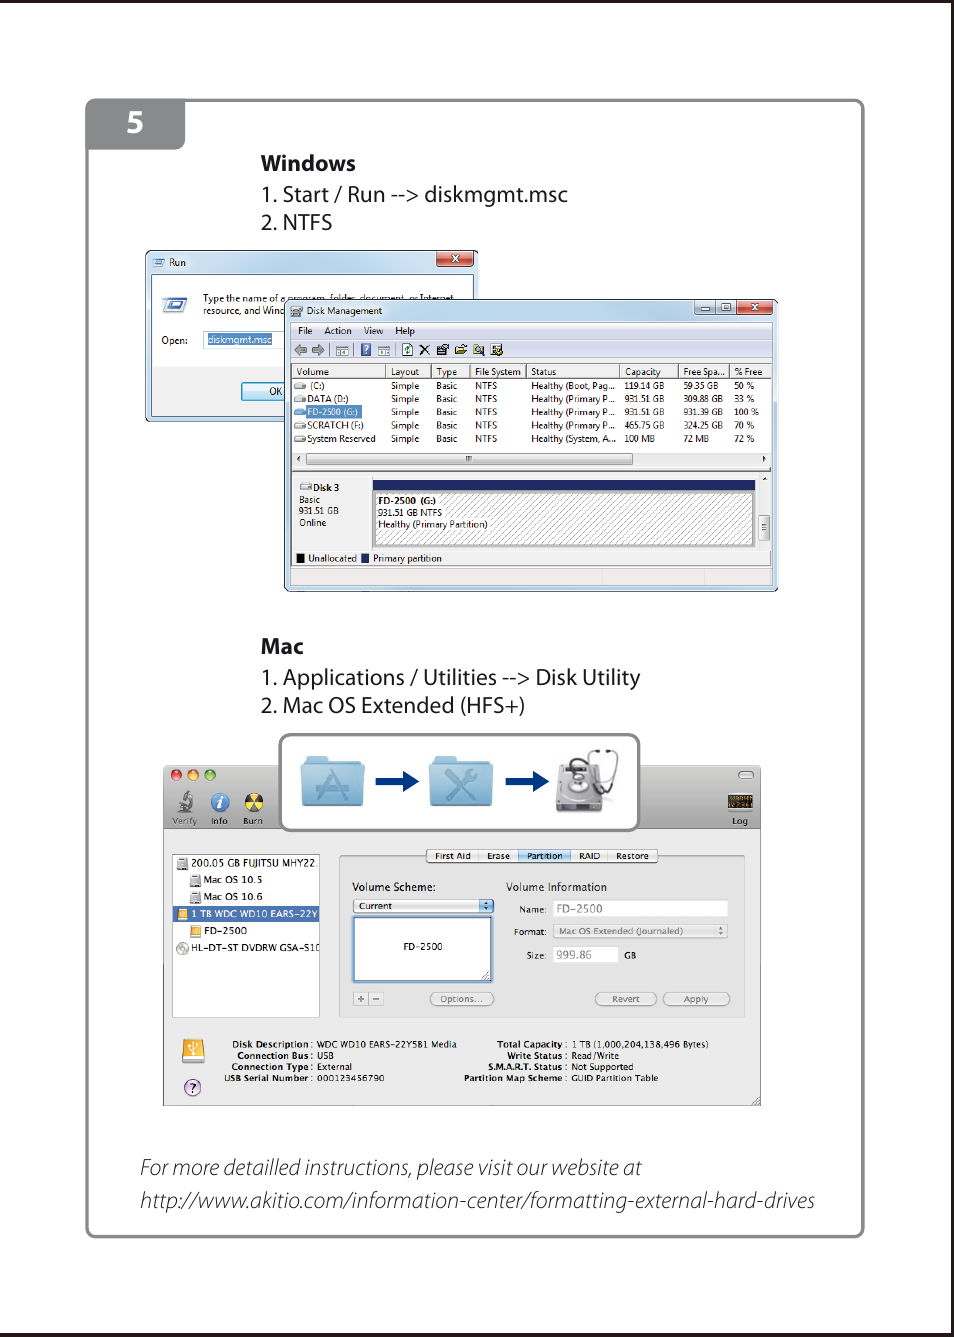Open the View menu in Disk Management
Viewport: 954px width, 1337px height.
click(373, 331)
